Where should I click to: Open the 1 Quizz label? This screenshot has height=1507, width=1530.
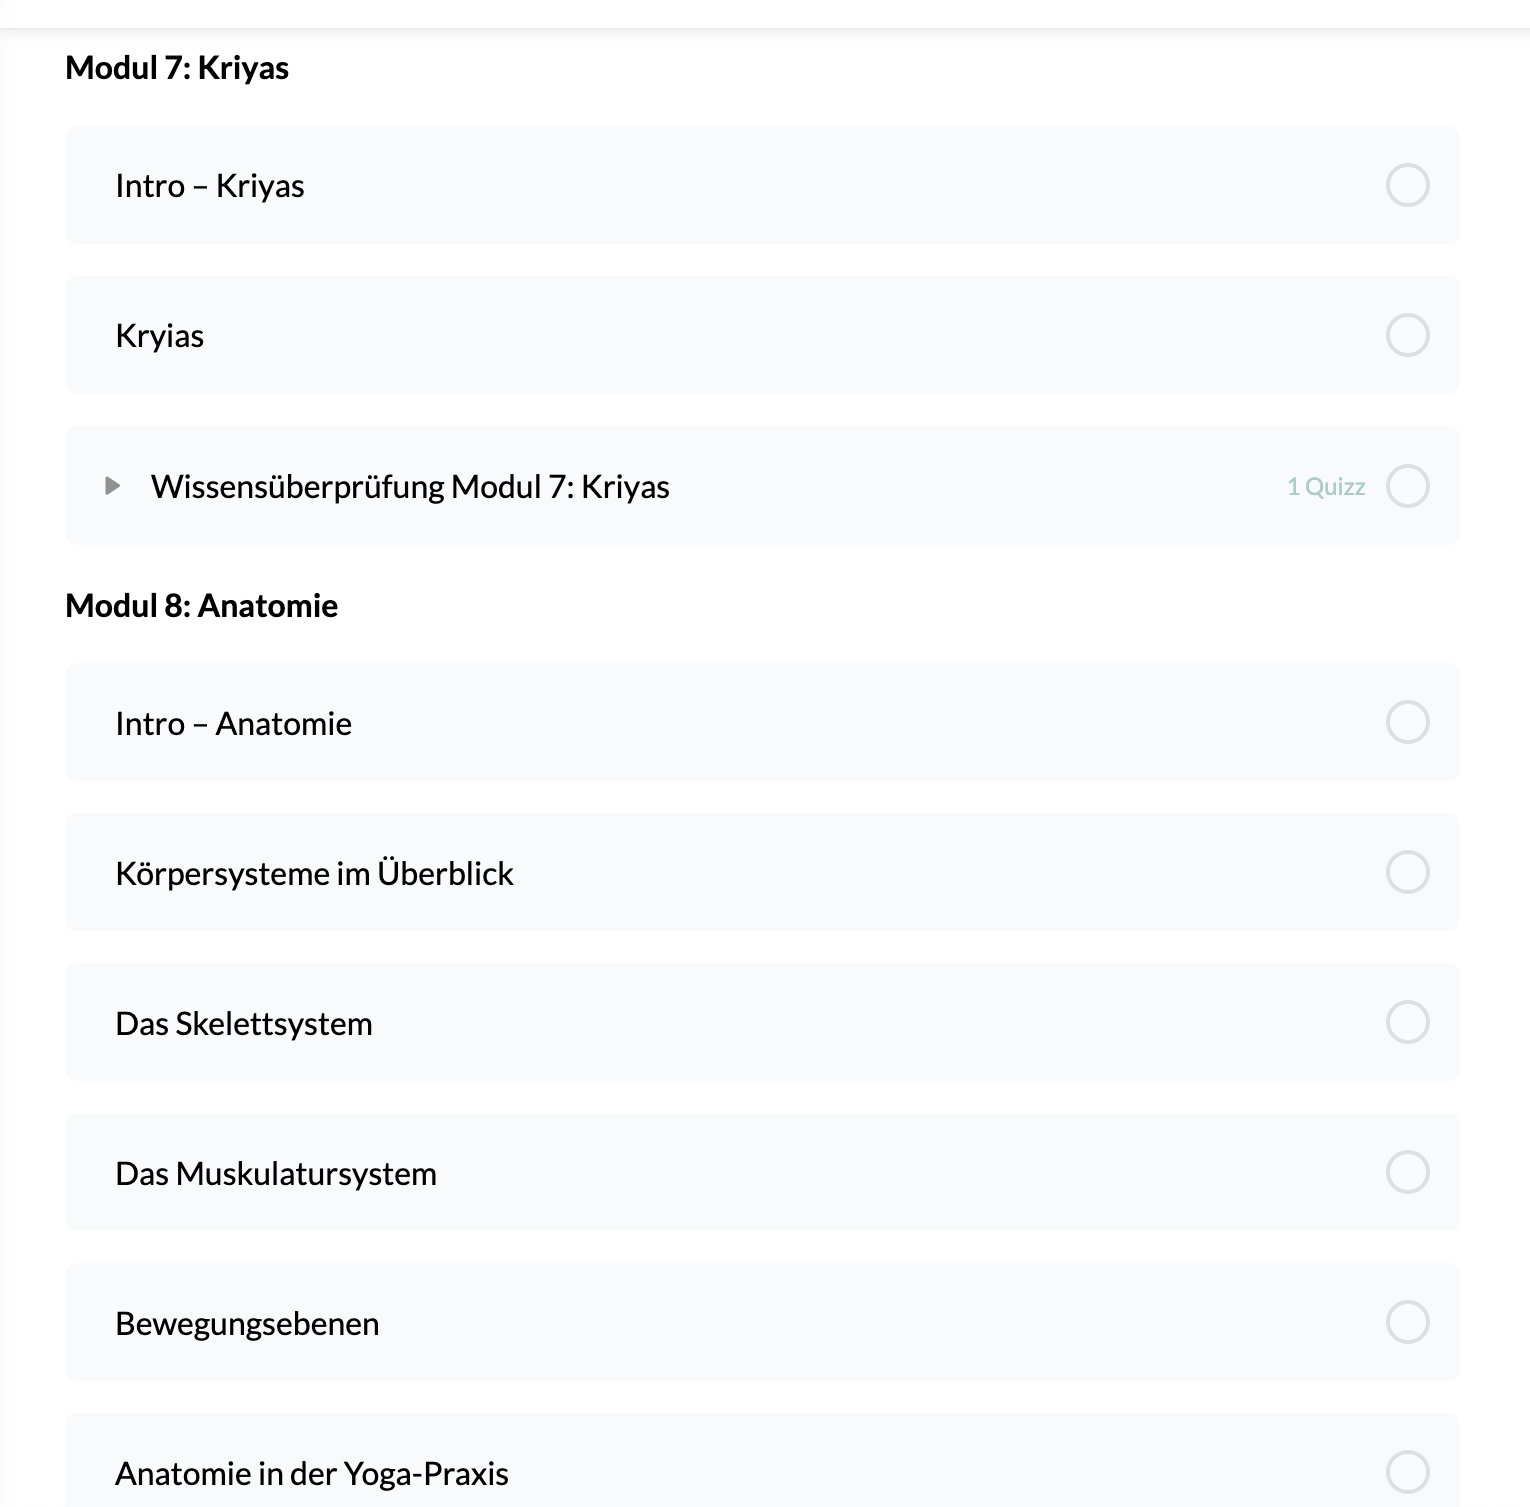click(1326, 487)
